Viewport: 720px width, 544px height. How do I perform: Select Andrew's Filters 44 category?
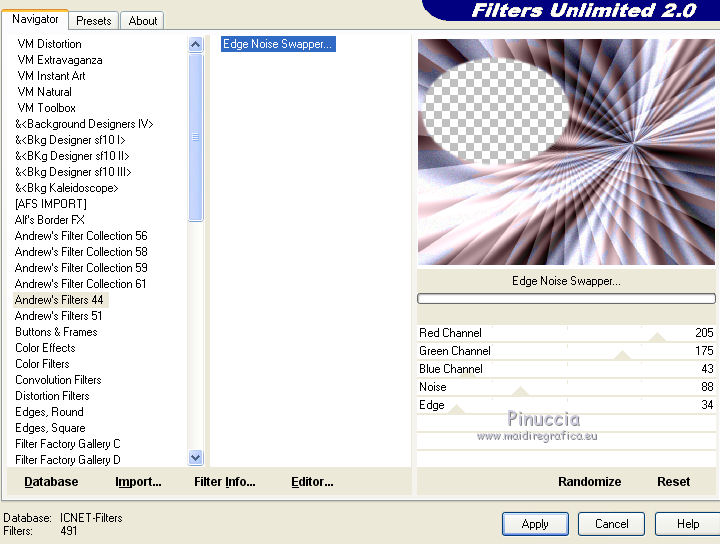click(x=61, y=300)
